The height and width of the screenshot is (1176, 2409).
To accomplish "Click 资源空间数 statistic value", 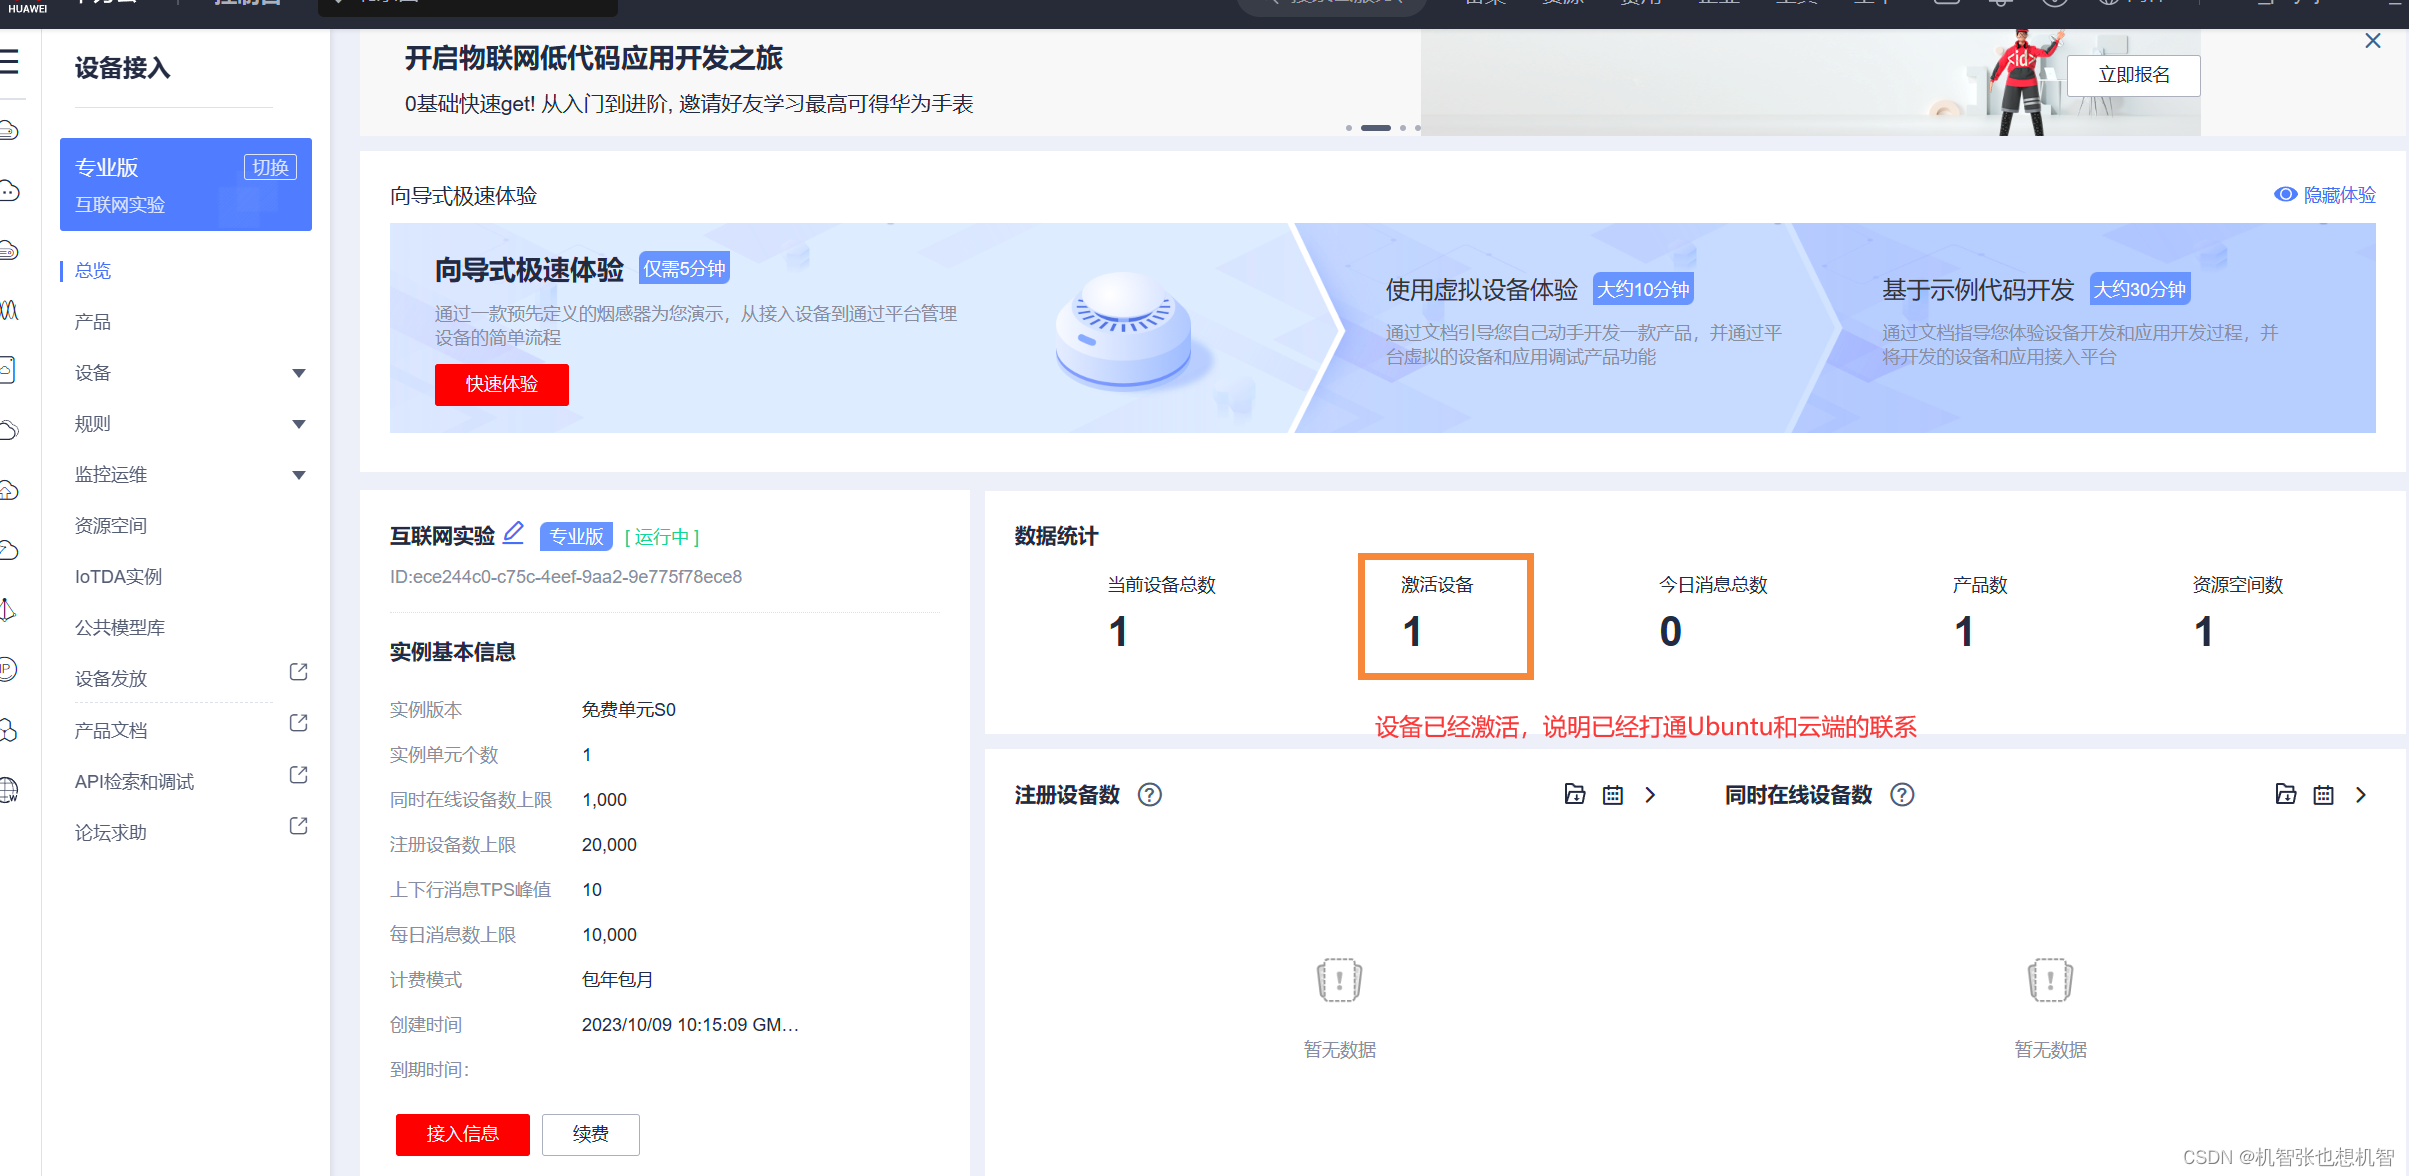I will click(x=2203, y=632).
